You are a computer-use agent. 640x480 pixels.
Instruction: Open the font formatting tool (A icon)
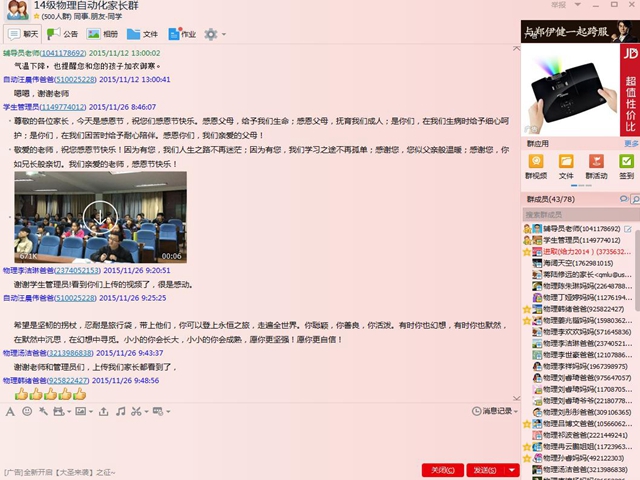[10, 411]
